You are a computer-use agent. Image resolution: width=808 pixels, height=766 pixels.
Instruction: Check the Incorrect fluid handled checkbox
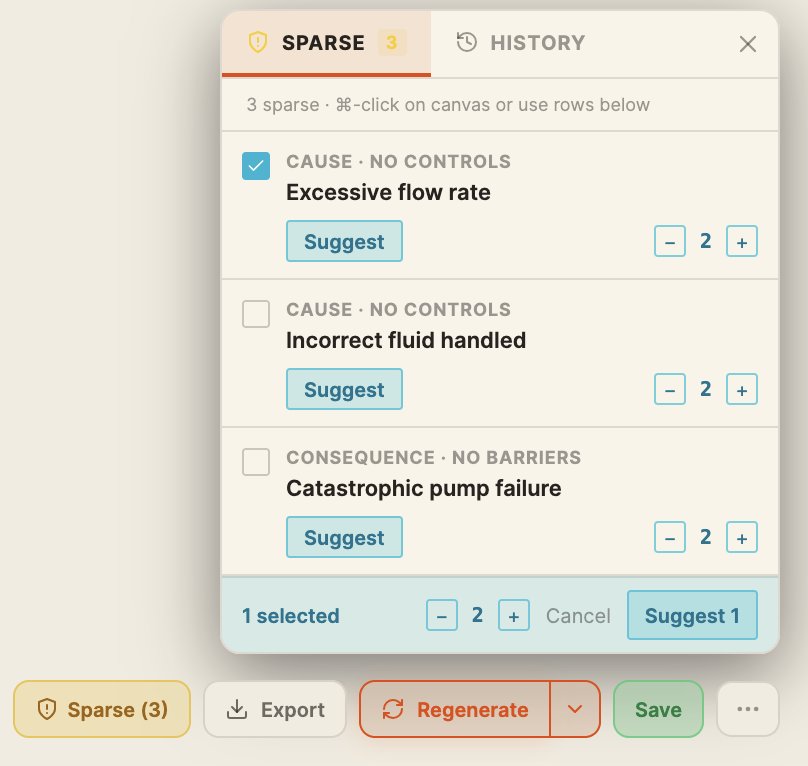[256, 314]
